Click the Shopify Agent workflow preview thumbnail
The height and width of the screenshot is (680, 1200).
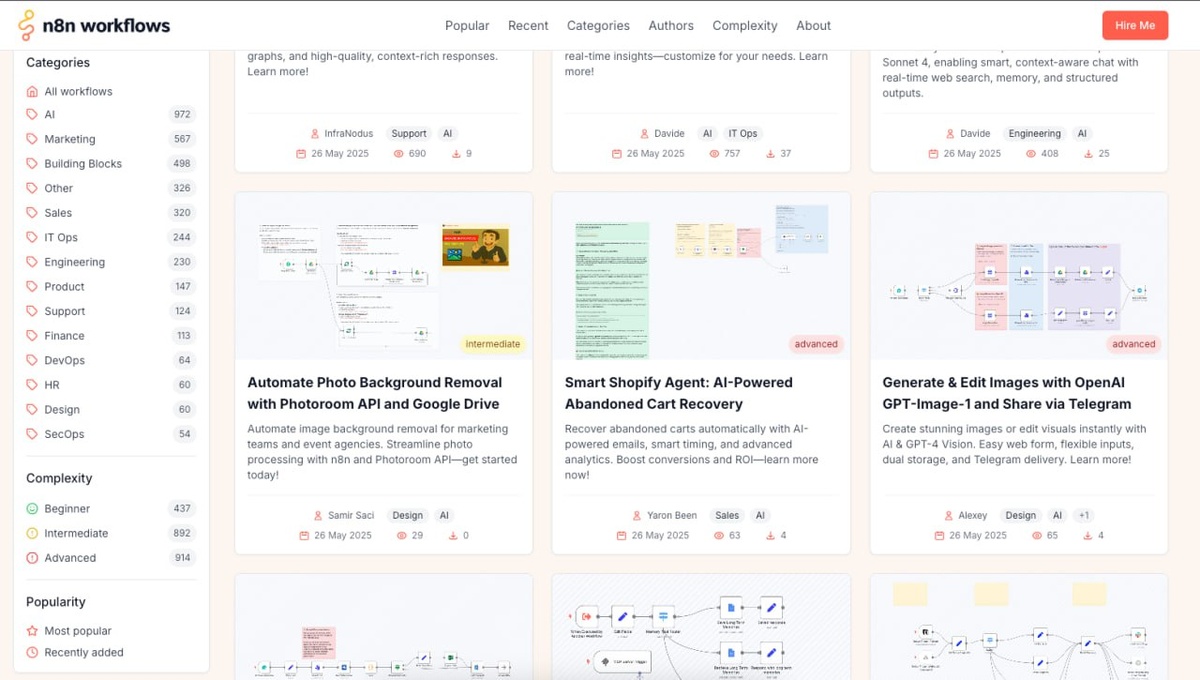pyautogui.click(x=701, y=276)
